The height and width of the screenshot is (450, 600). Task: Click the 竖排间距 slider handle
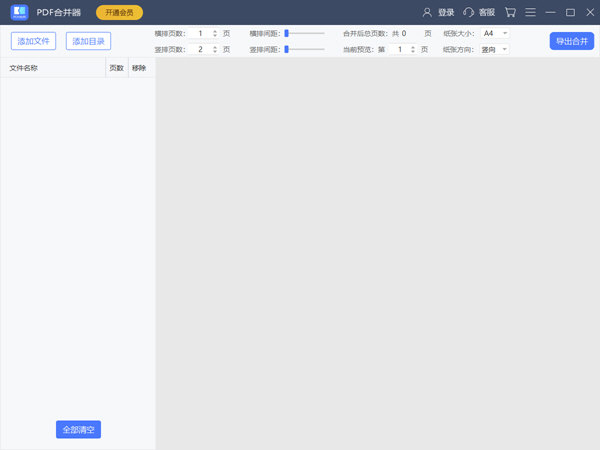click(287, 49)
